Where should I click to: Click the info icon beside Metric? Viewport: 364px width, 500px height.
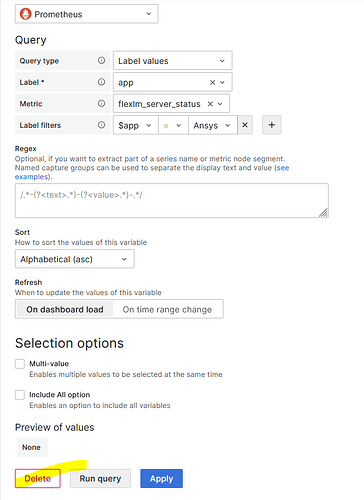[x=101, y=104]
